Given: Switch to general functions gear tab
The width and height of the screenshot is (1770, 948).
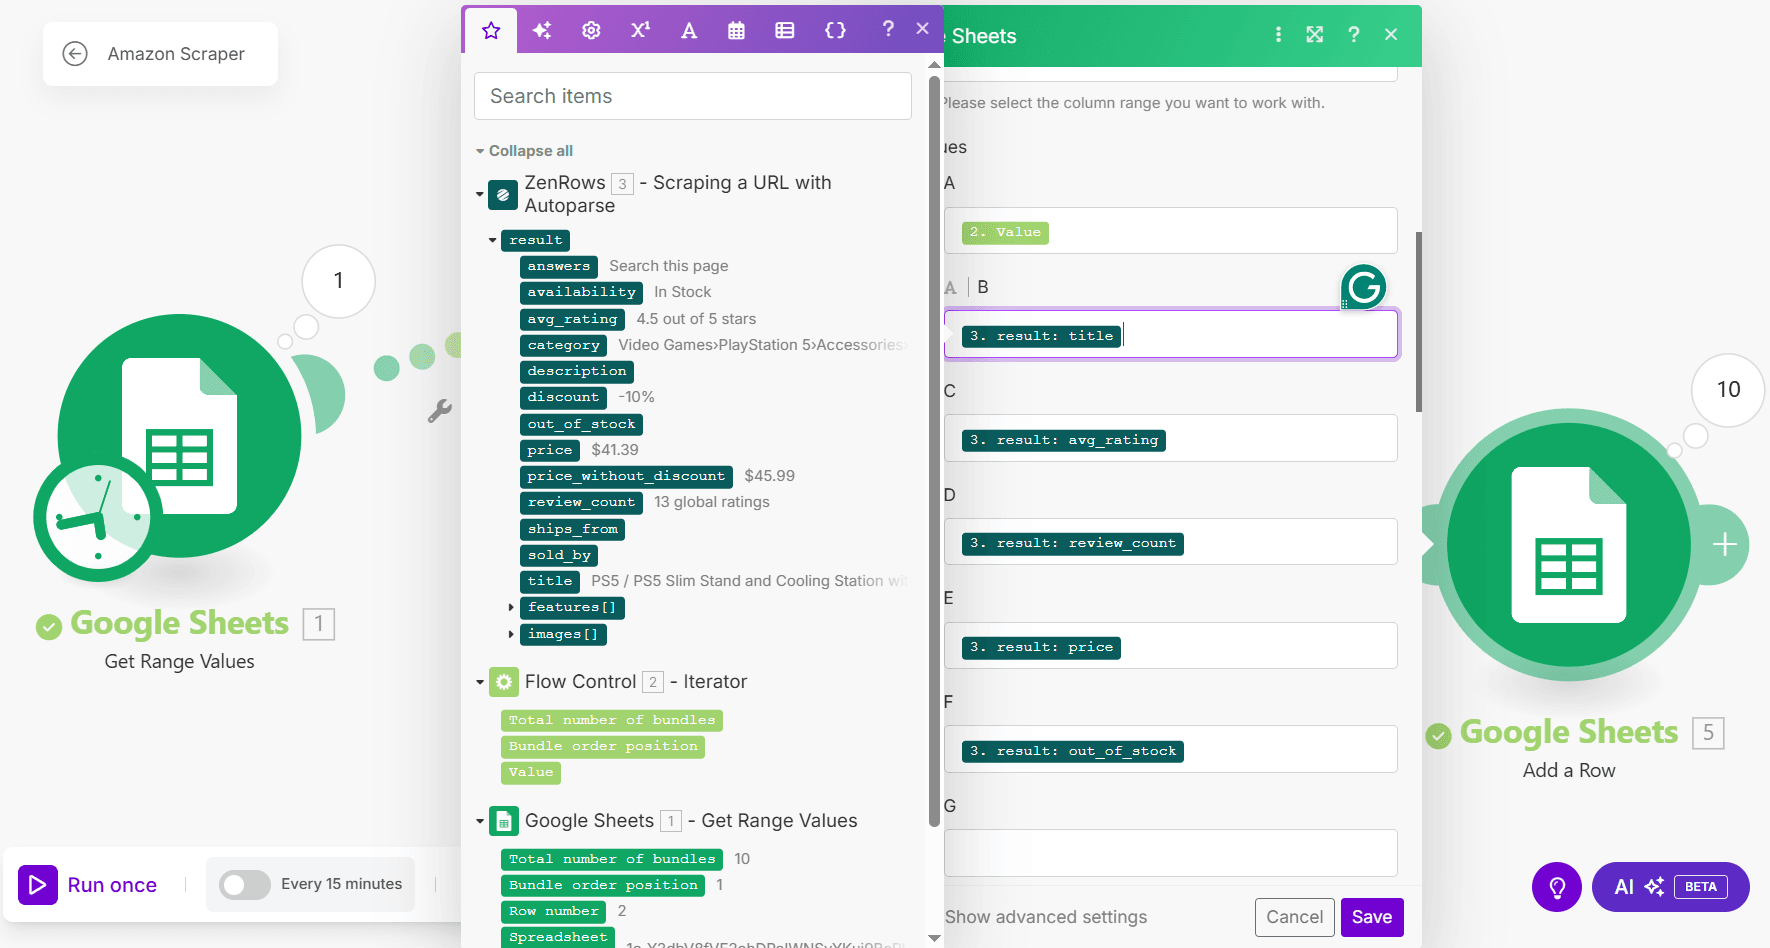Looking at the screenshot, I should click(591, 30).
